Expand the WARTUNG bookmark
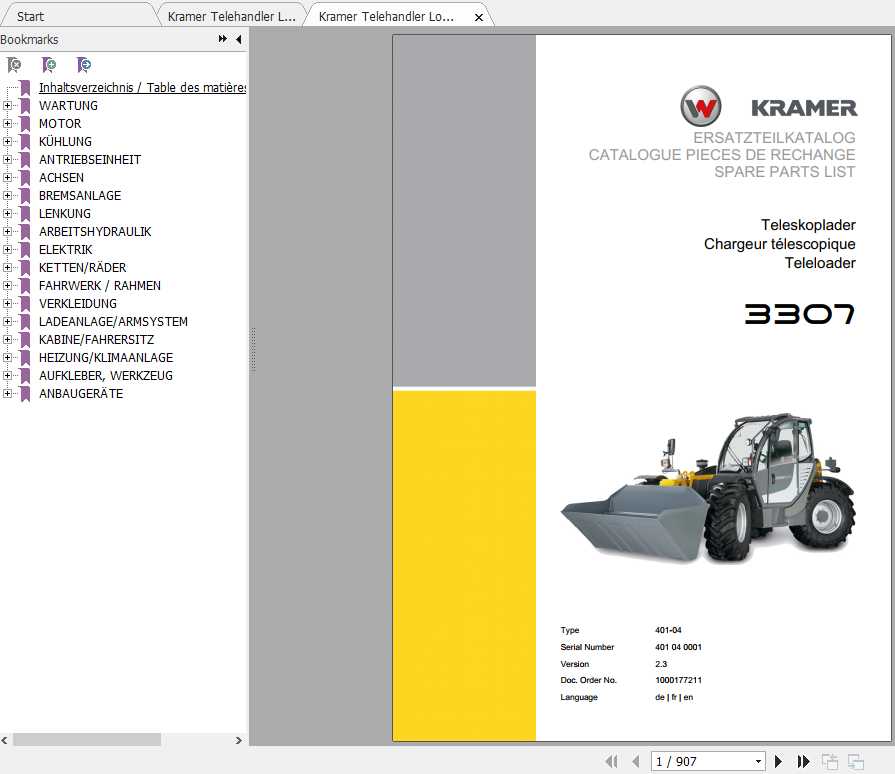The width and height of the screenshot is (895, 774). click(x=7, y=106)
